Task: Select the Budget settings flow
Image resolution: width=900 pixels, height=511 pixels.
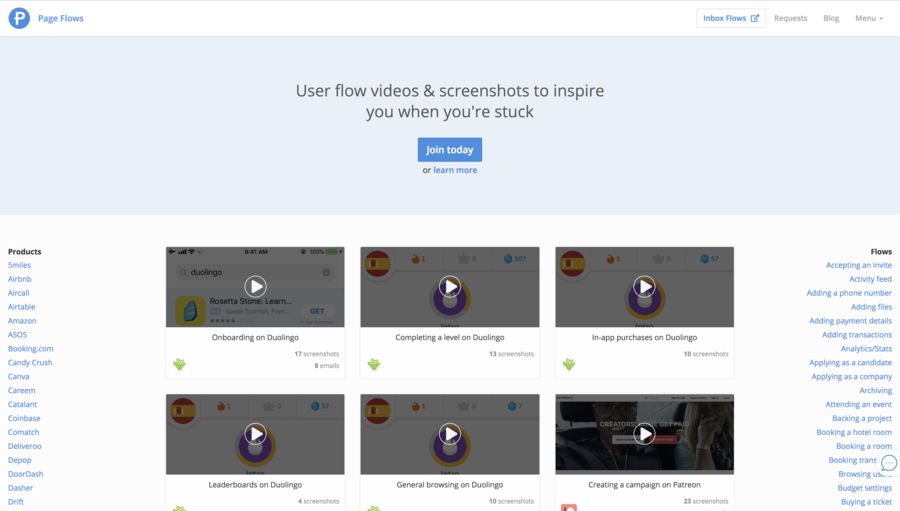Action: (864, 488)
